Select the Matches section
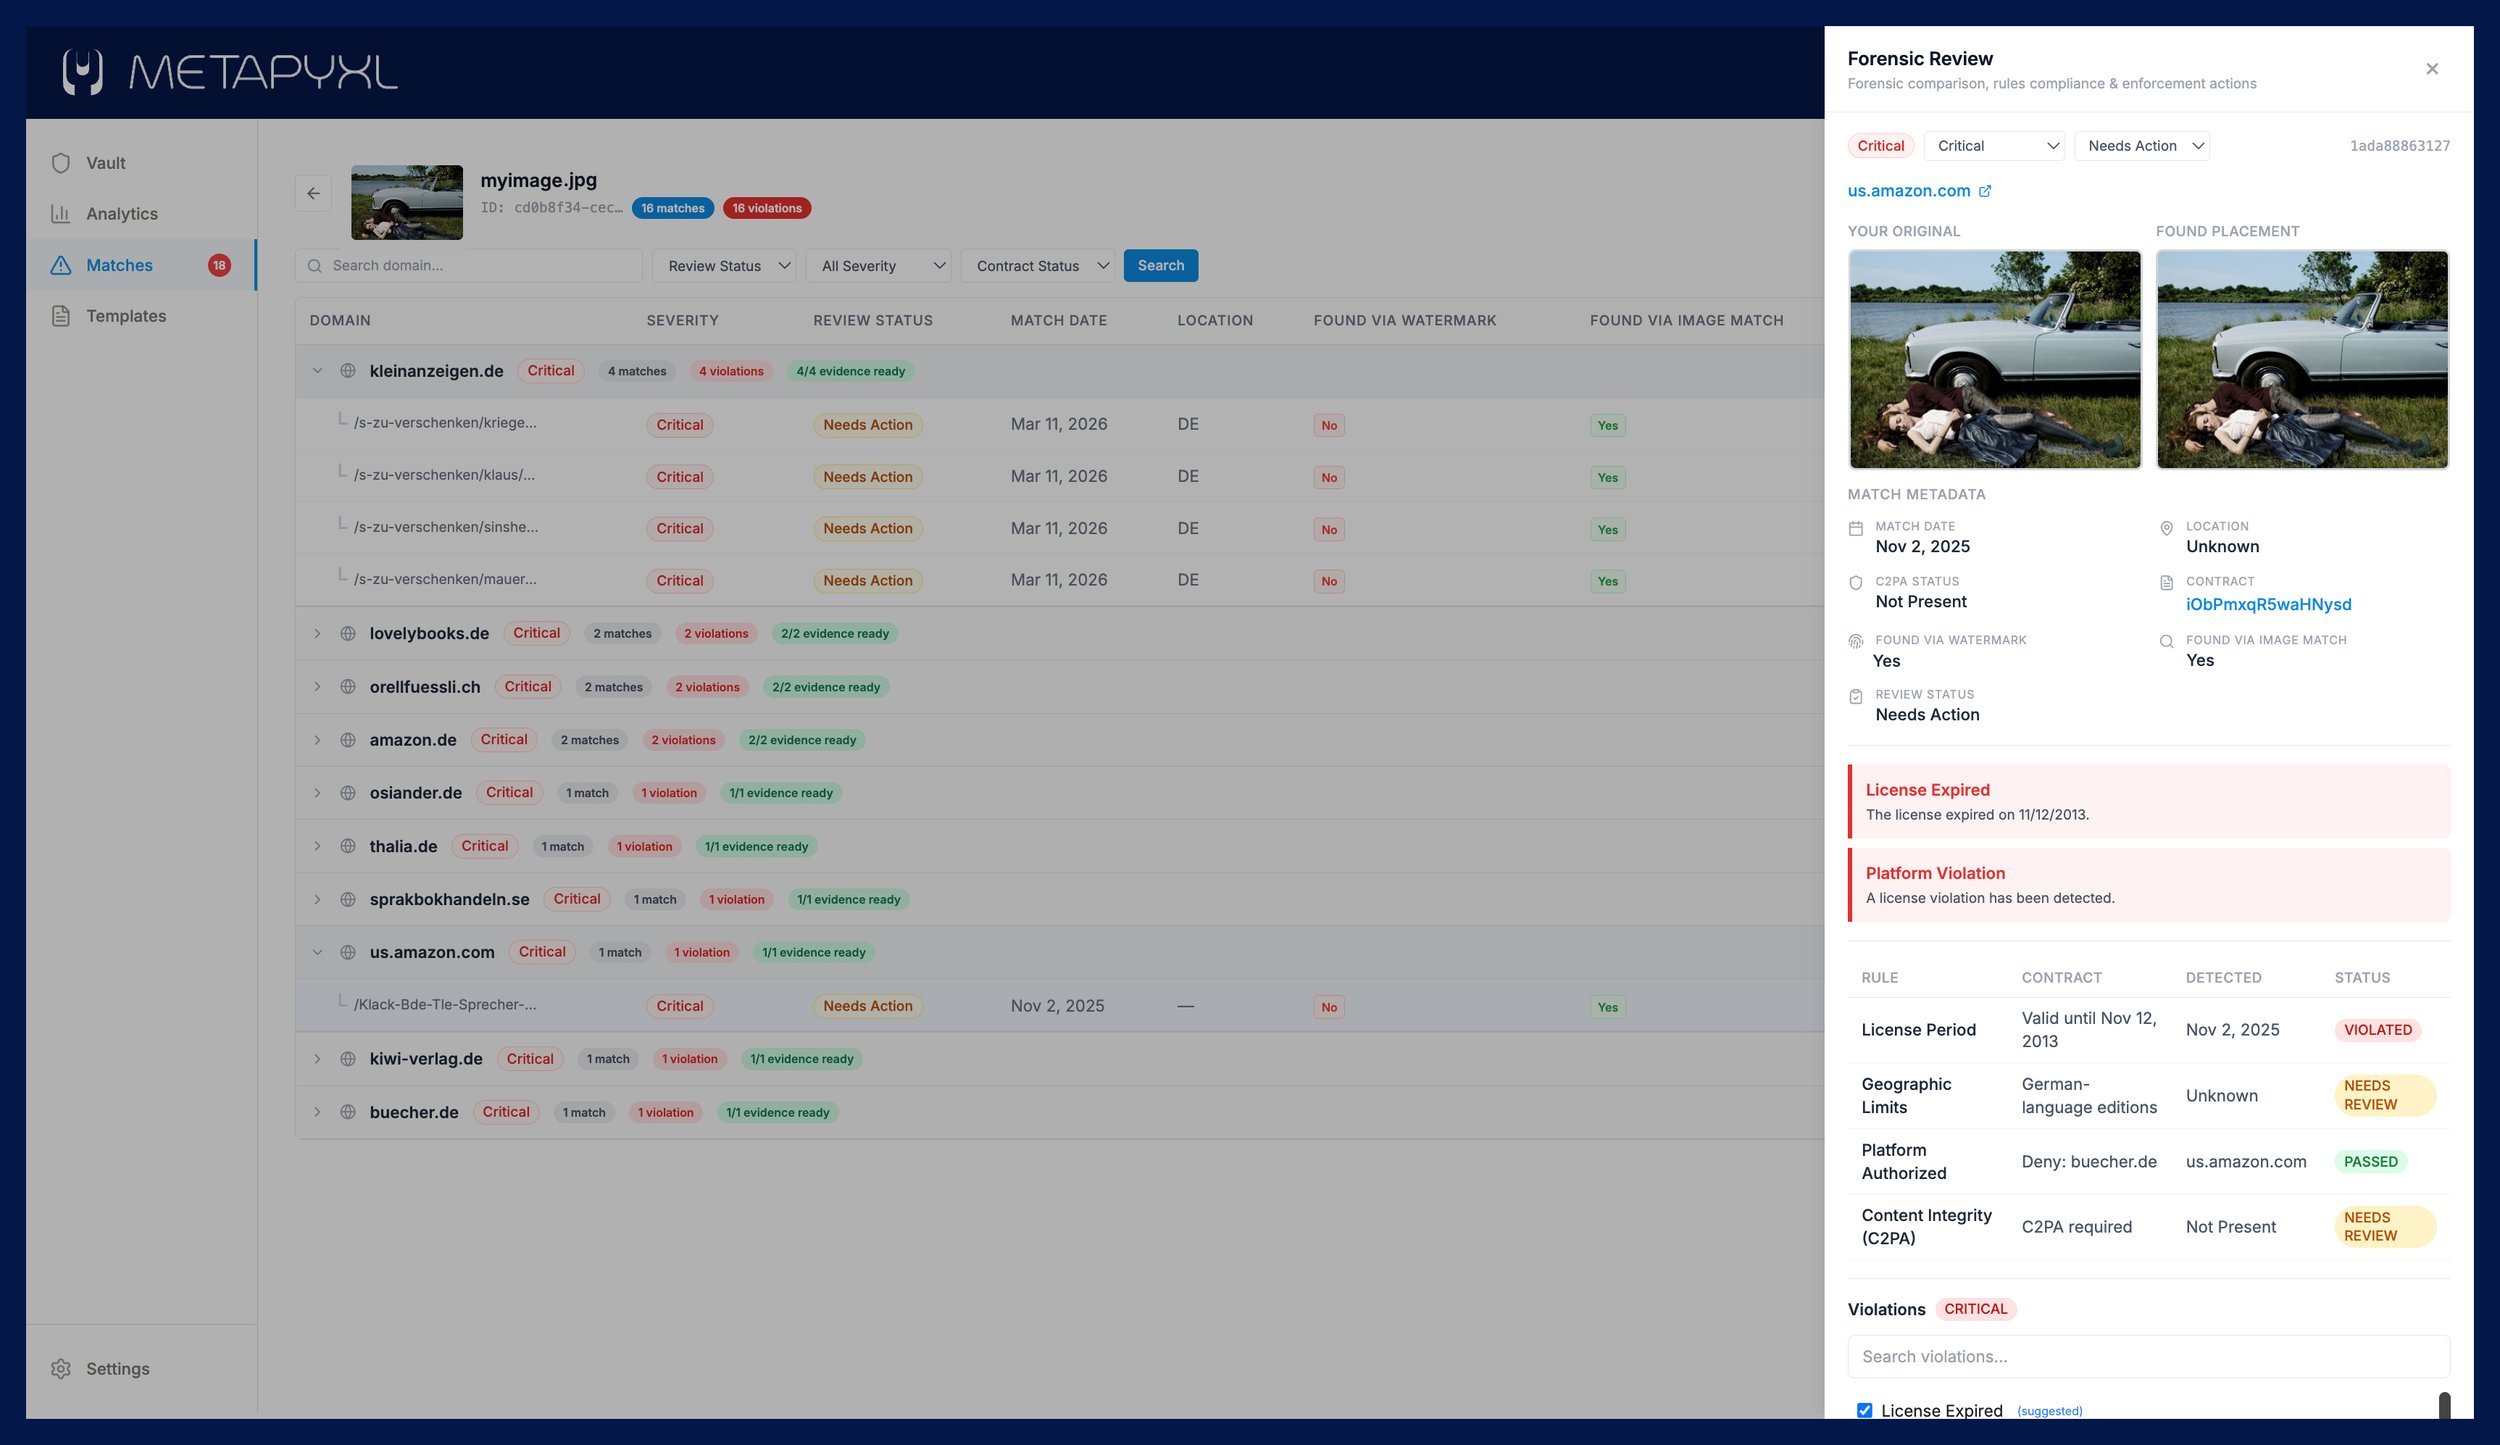 pyautogui.click(x=141, y=265)
